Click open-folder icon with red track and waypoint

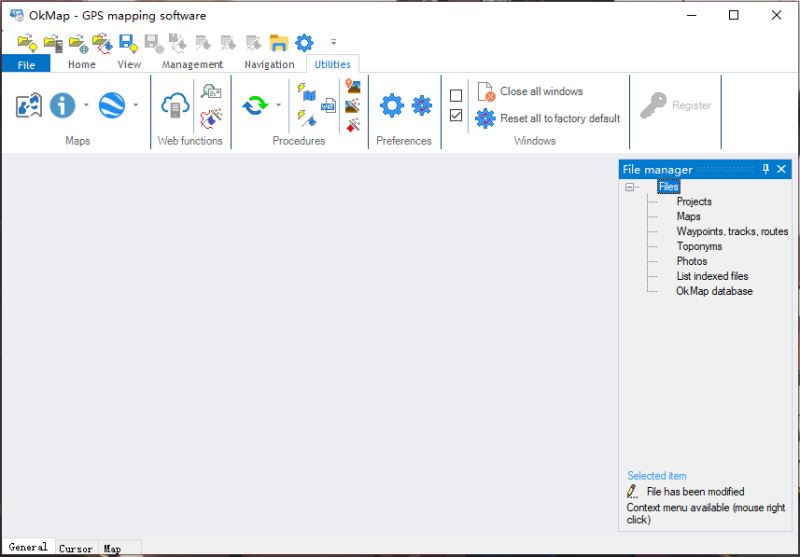point(103,43)
